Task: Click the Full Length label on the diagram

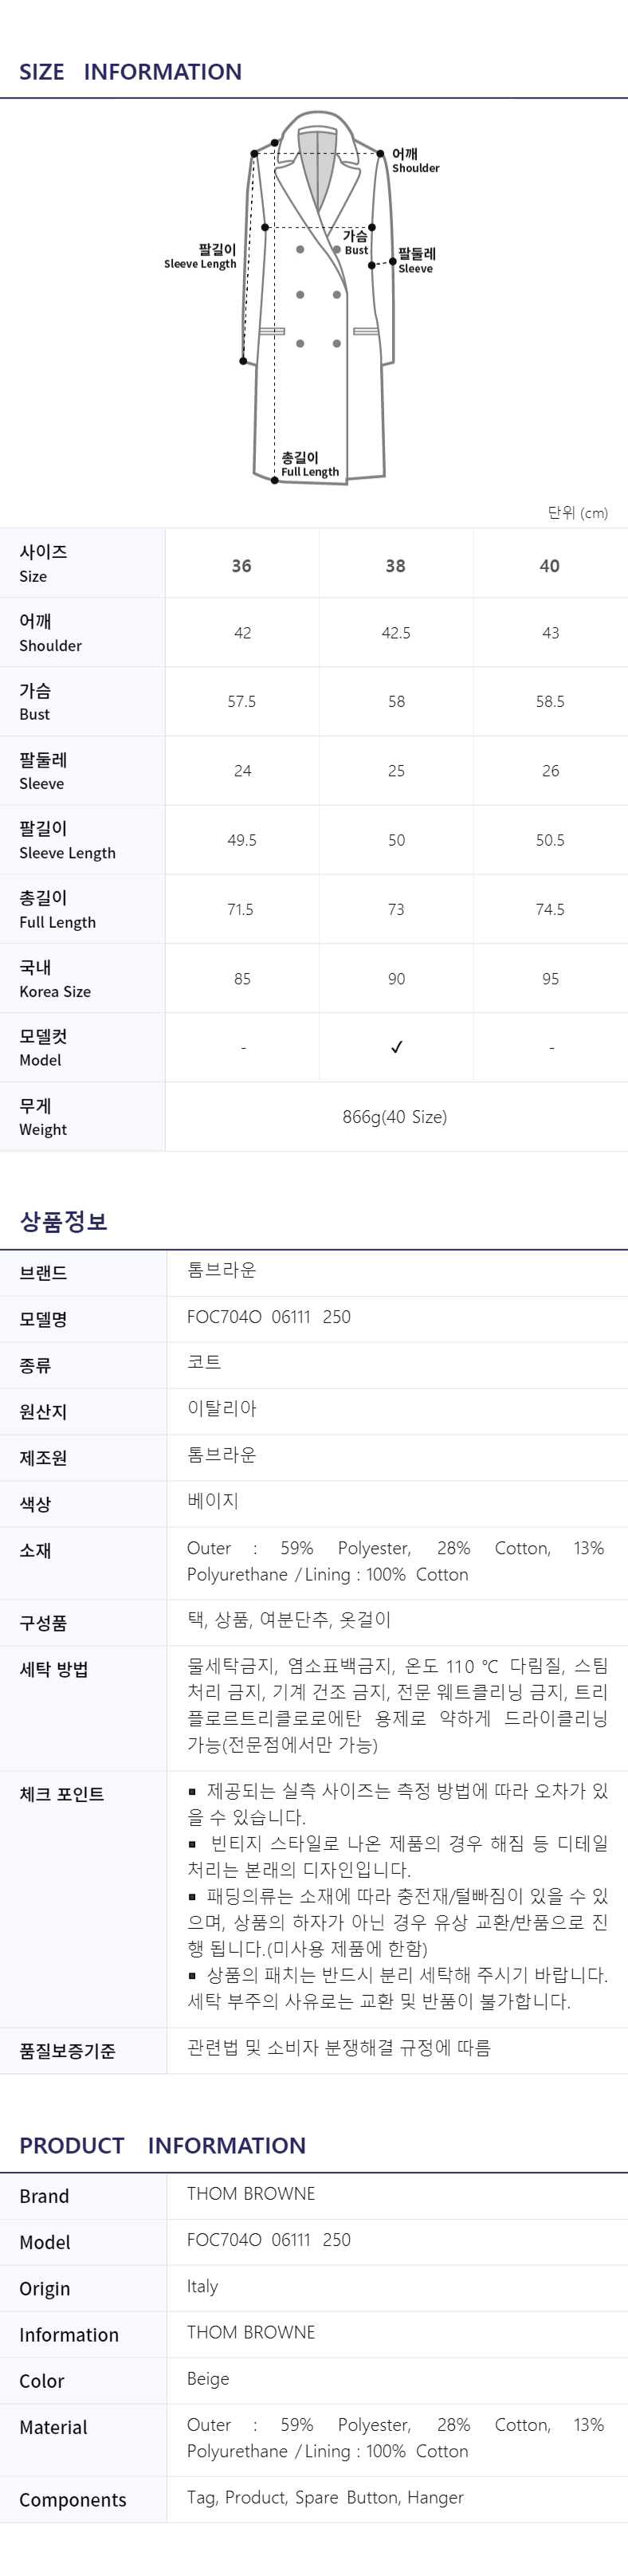Action: 309,464
